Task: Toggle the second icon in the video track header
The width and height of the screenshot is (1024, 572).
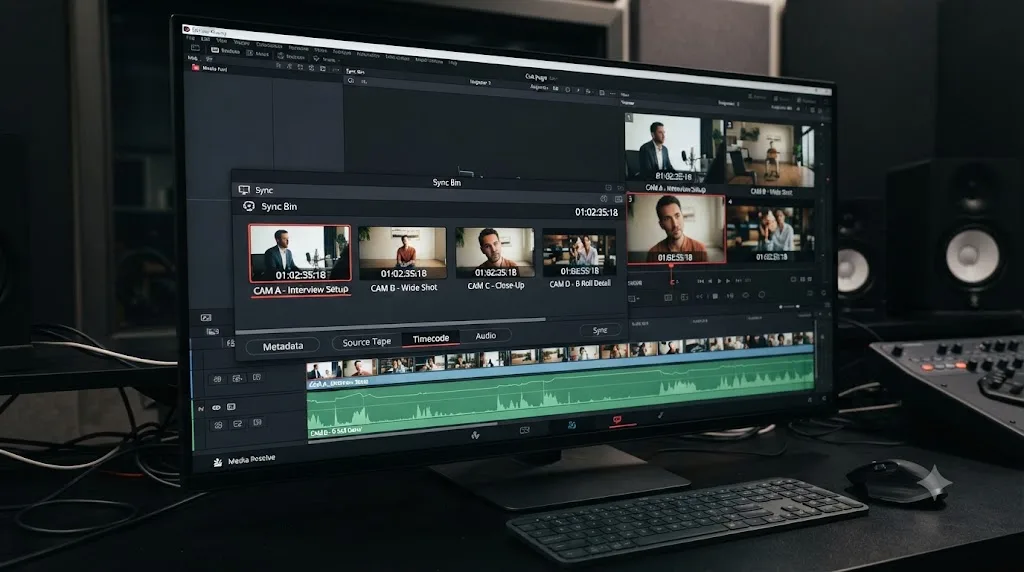Action: point(237,378)
